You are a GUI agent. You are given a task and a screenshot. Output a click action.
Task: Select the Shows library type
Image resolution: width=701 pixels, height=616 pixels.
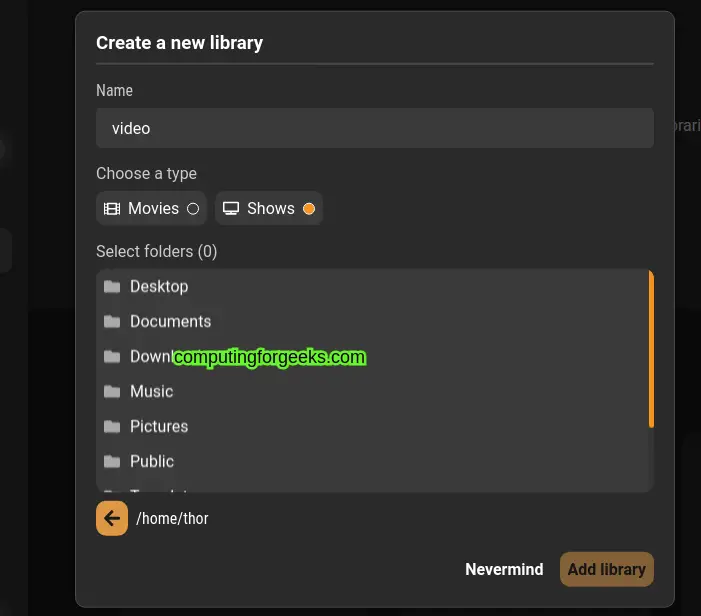[269, 208]
